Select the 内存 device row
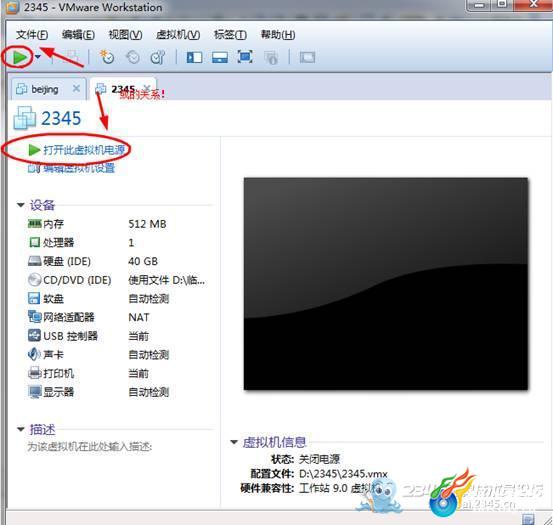 point(116,224)
